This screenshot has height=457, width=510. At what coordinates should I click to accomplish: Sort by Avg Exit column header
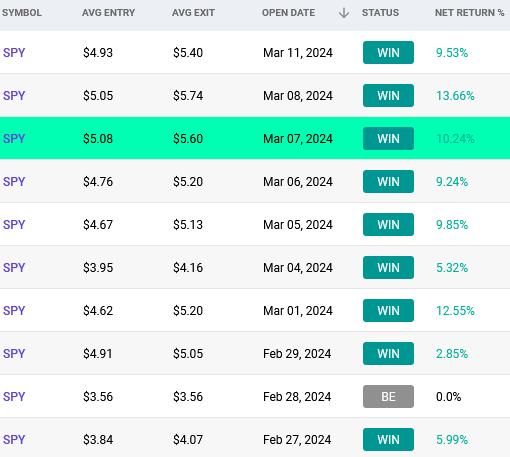193,13
